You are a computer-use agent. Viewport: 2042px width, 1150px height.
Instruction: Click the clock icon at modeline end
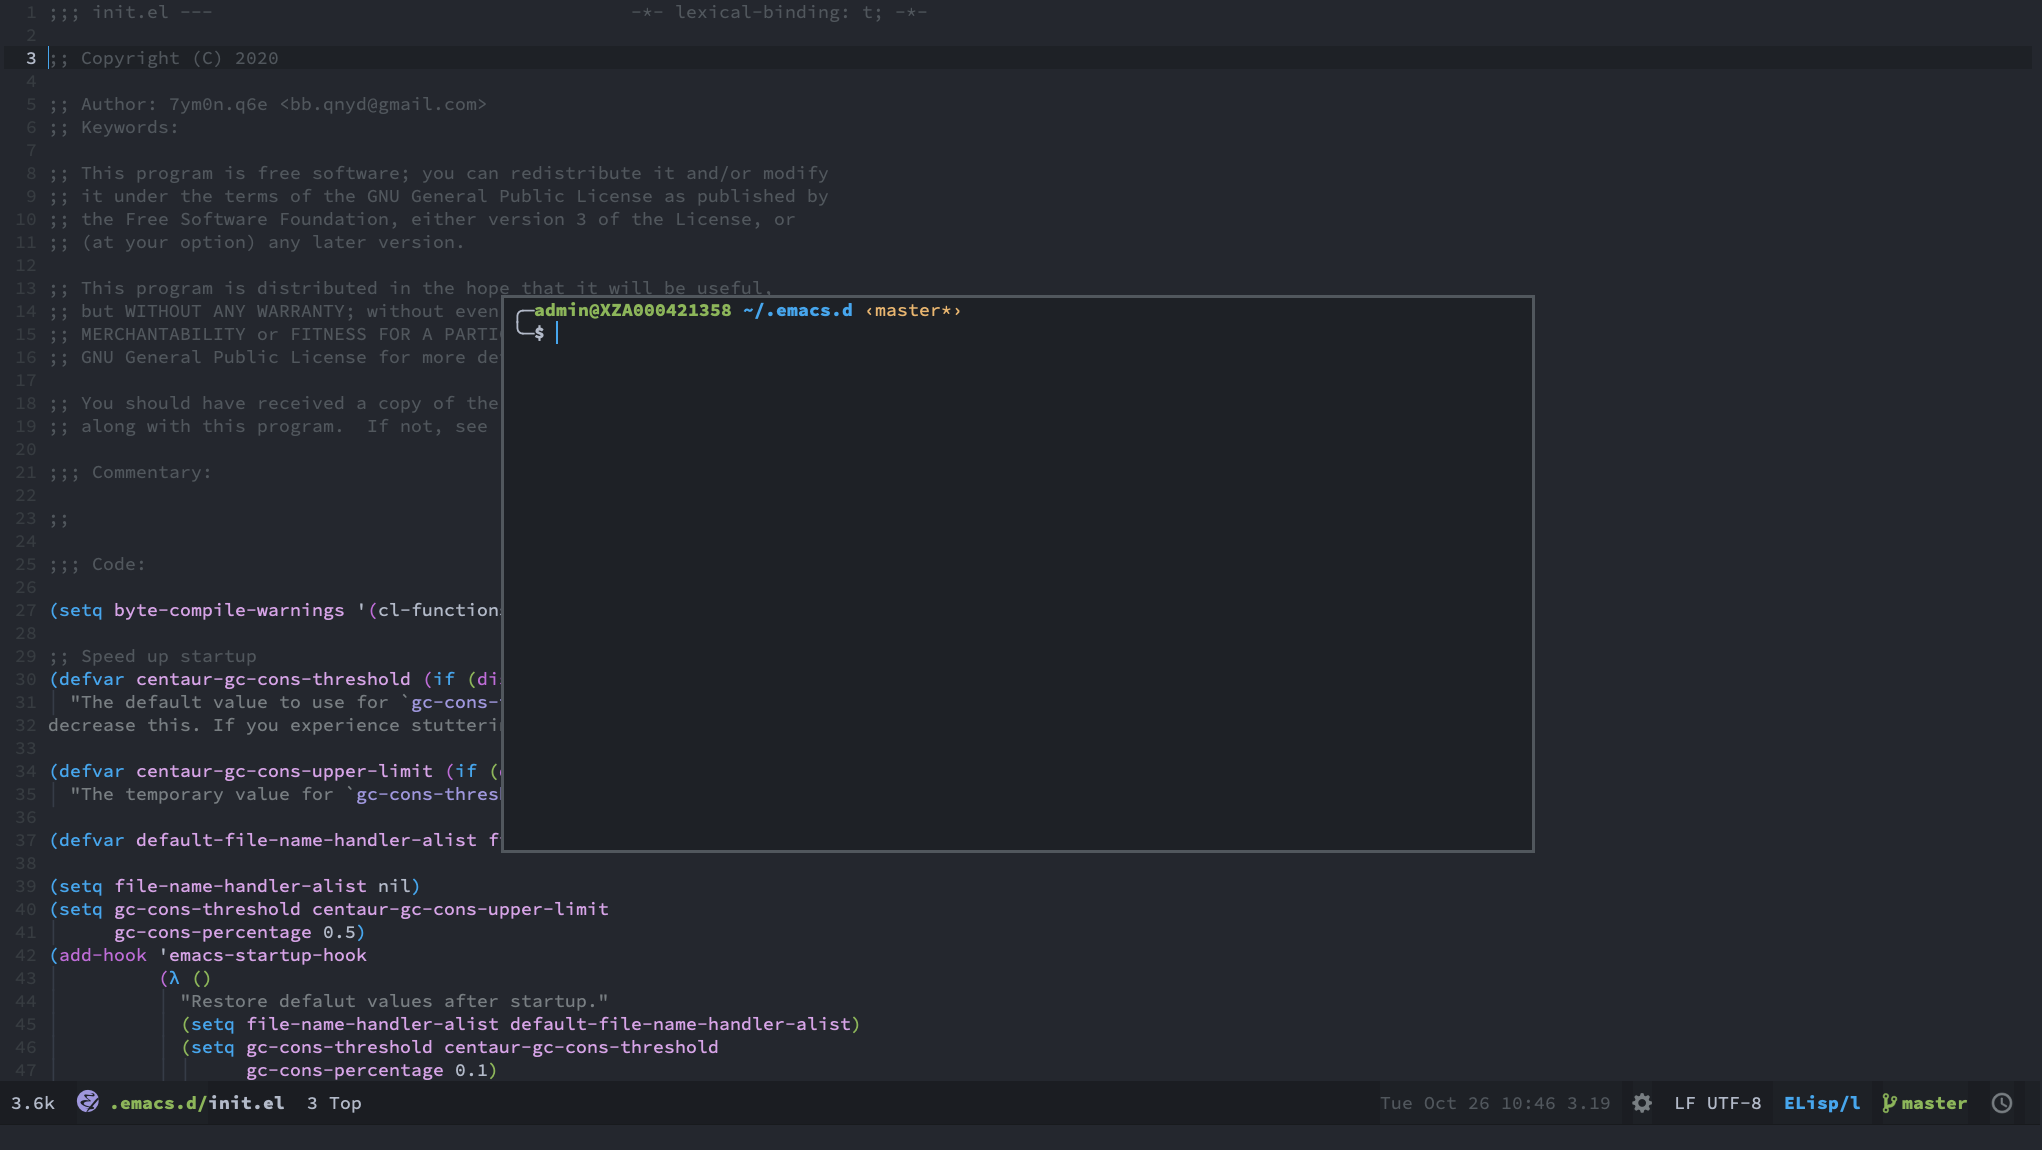2002,1103
